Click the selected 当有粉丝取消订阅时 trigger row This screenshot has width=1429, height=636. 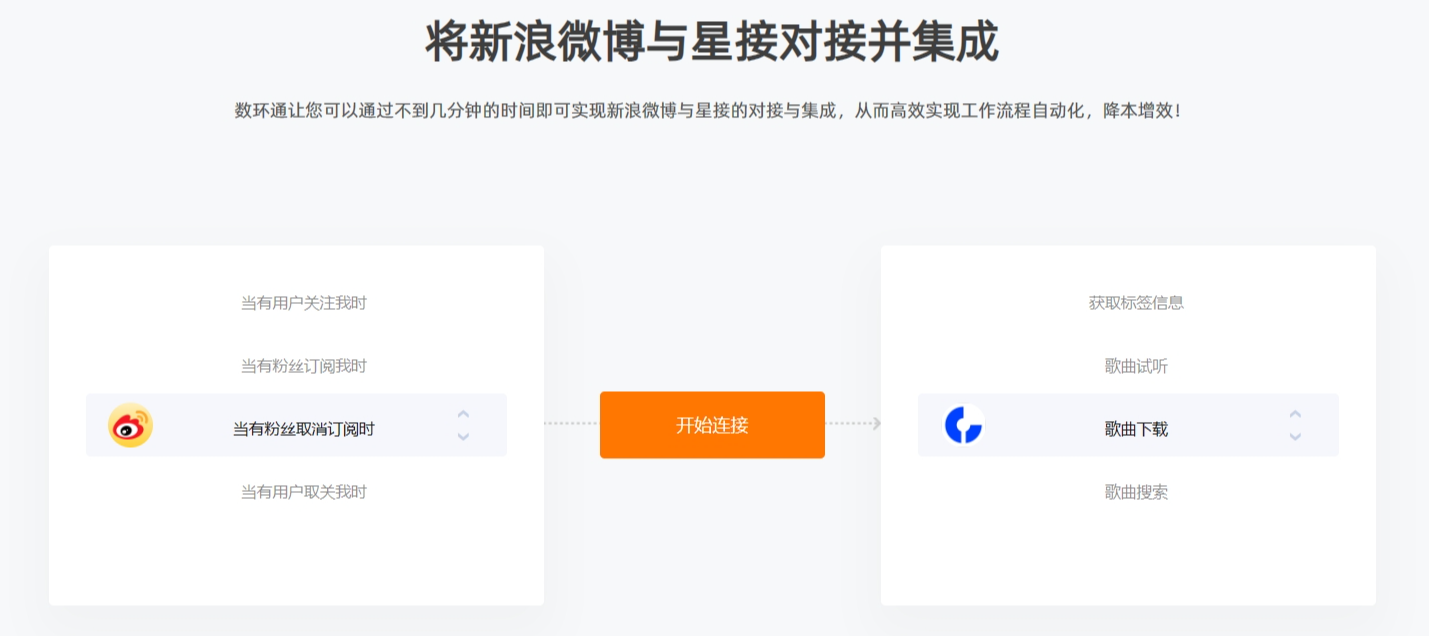296,425
